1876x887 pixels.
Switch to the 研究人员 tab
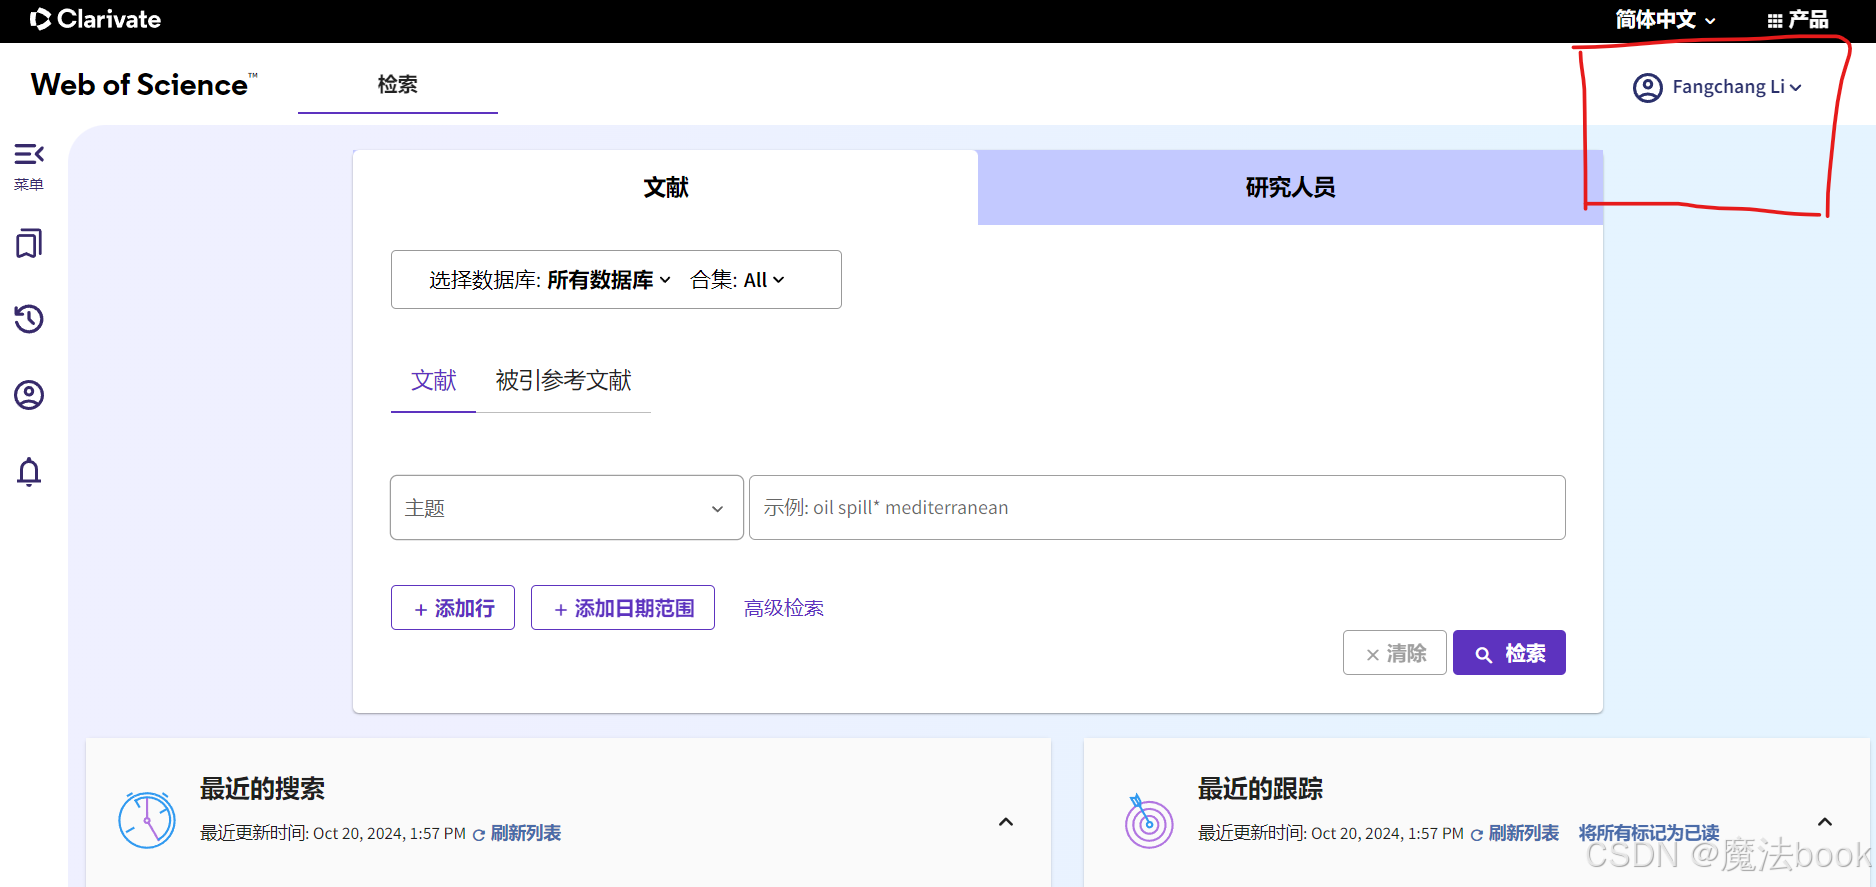[1290, 187]
